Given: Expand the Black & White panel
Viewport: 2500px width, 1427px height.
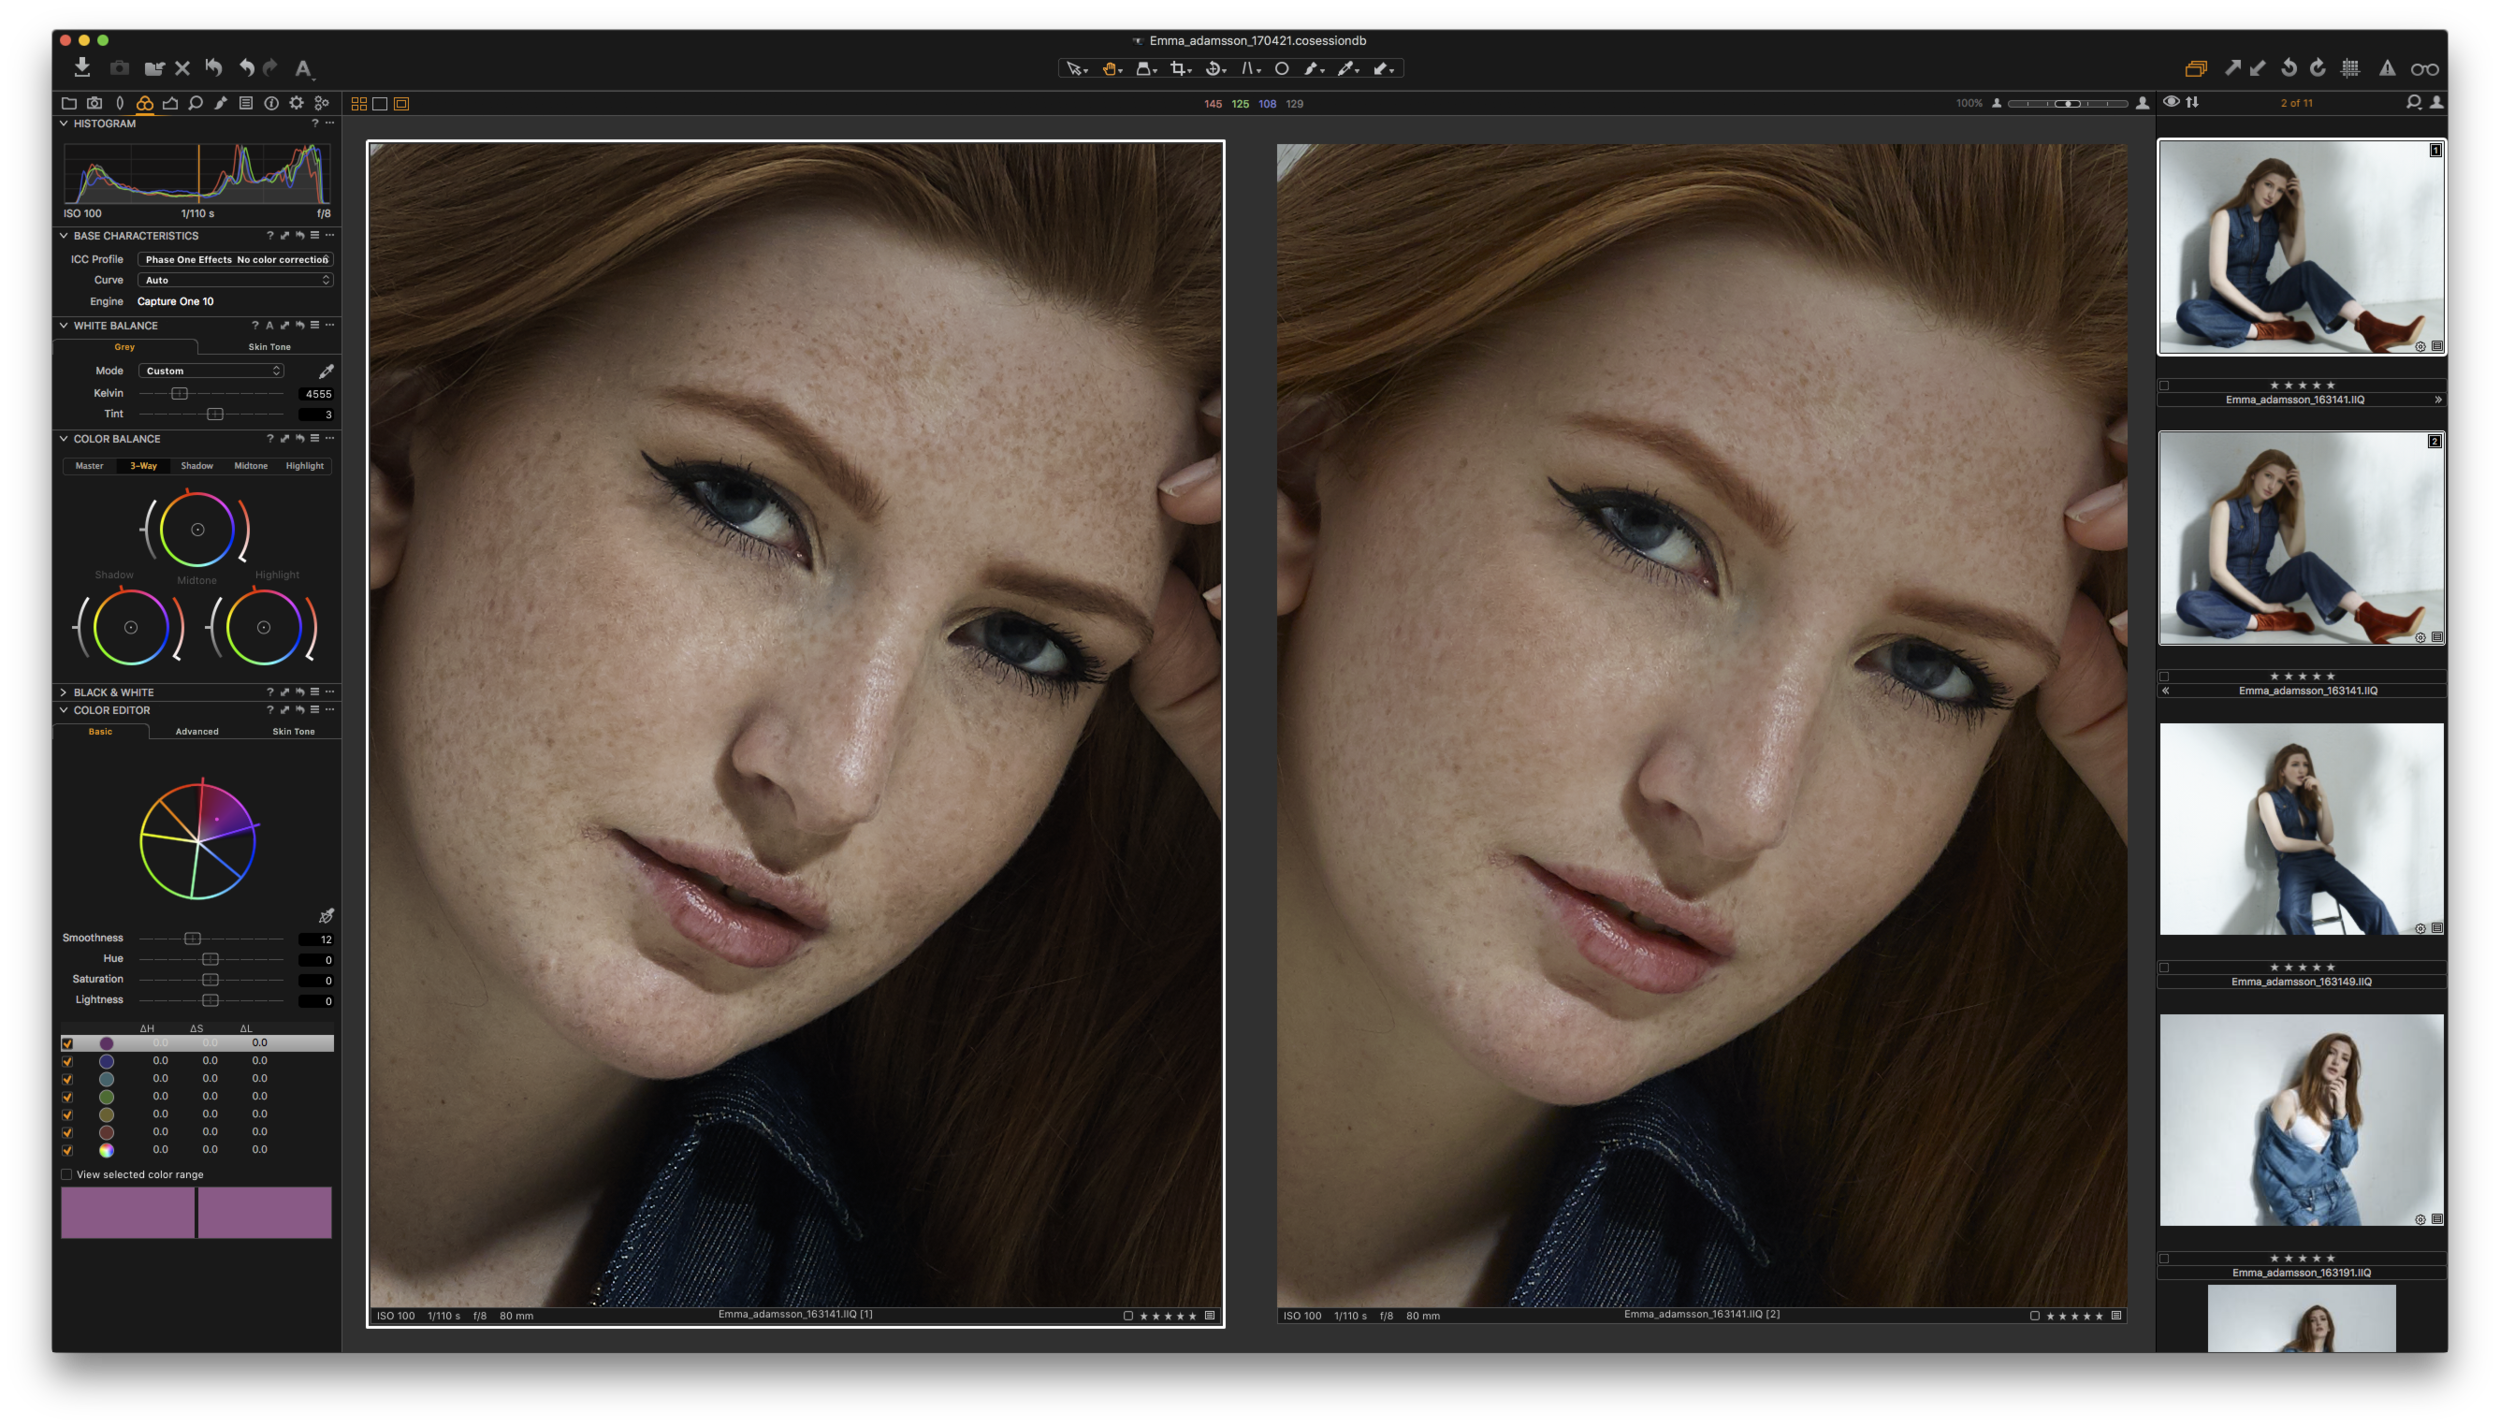Looking at the screenshot, I should coord(64,692).
